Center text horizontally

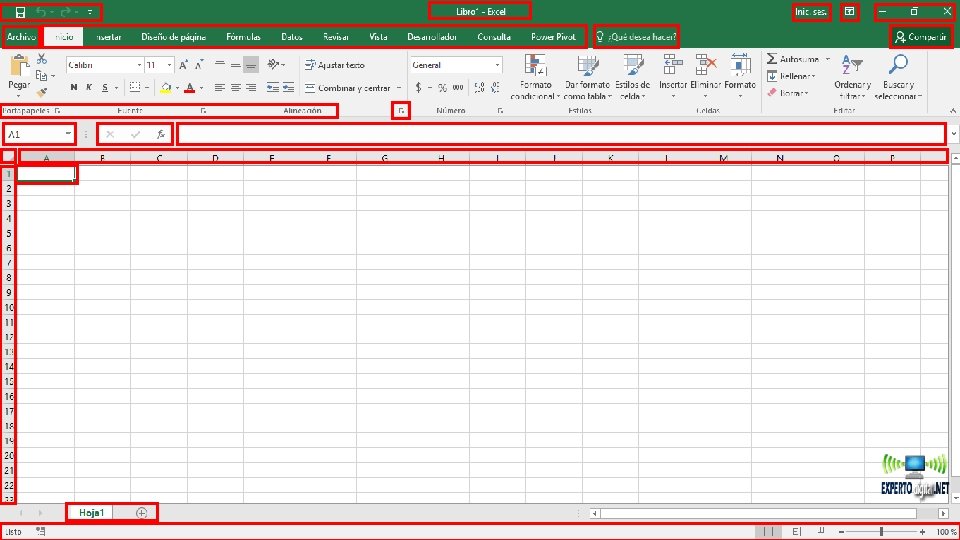[235, 88]
